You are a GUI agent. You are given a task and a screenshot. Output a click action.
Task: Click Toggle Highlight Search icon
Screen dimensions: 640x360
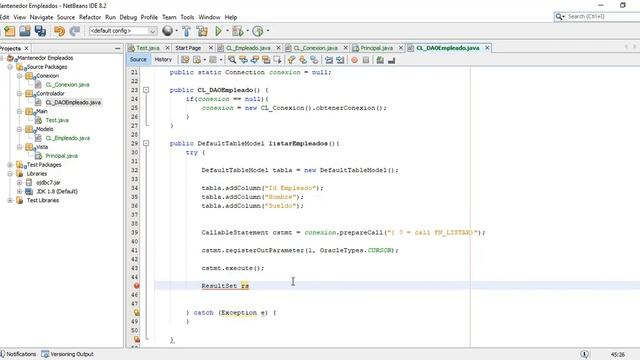click(266, 60)
